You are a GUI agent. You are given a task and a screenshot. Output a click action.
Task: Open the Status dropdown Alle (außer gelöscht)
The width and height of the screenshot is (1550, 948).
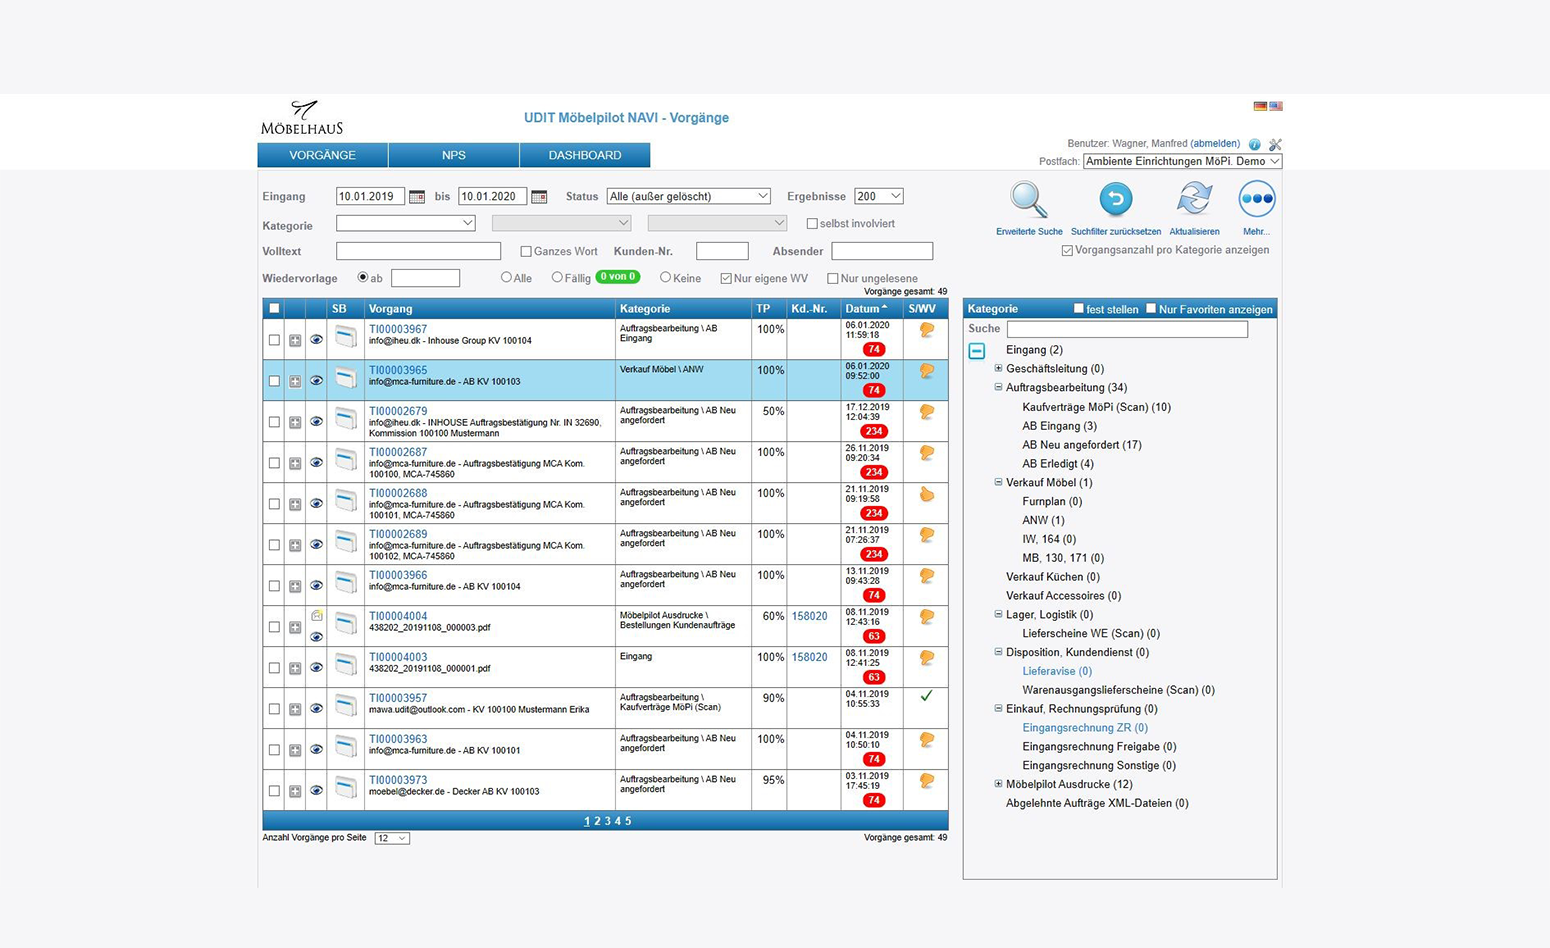click(x=689, y=196)
